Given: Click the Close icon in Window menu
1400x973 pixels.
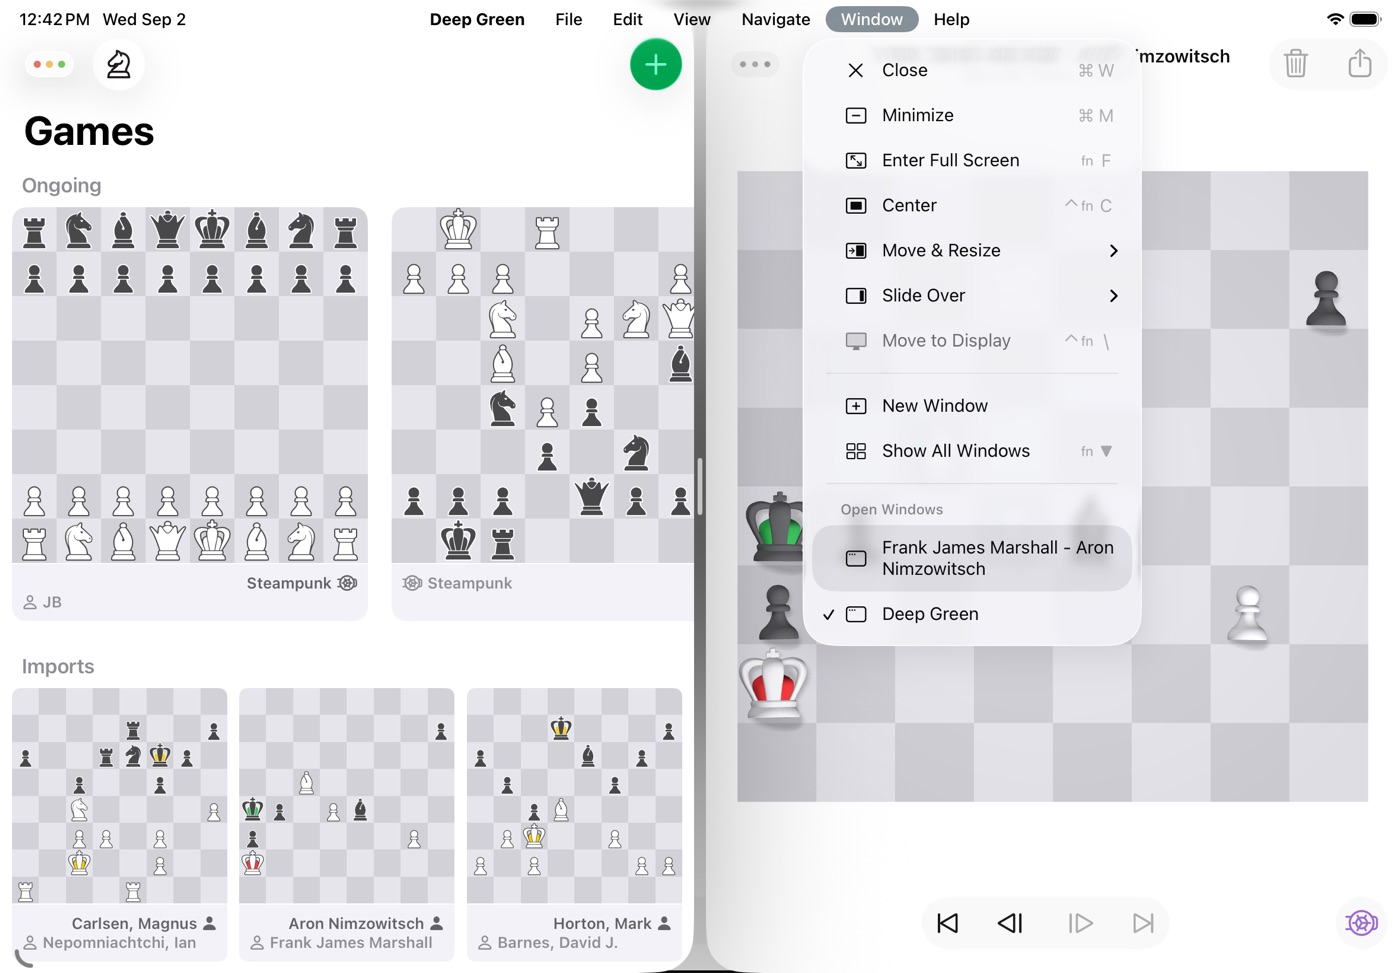Looking at the screenshot, I should pyautogui.click(x=856, y=70).
